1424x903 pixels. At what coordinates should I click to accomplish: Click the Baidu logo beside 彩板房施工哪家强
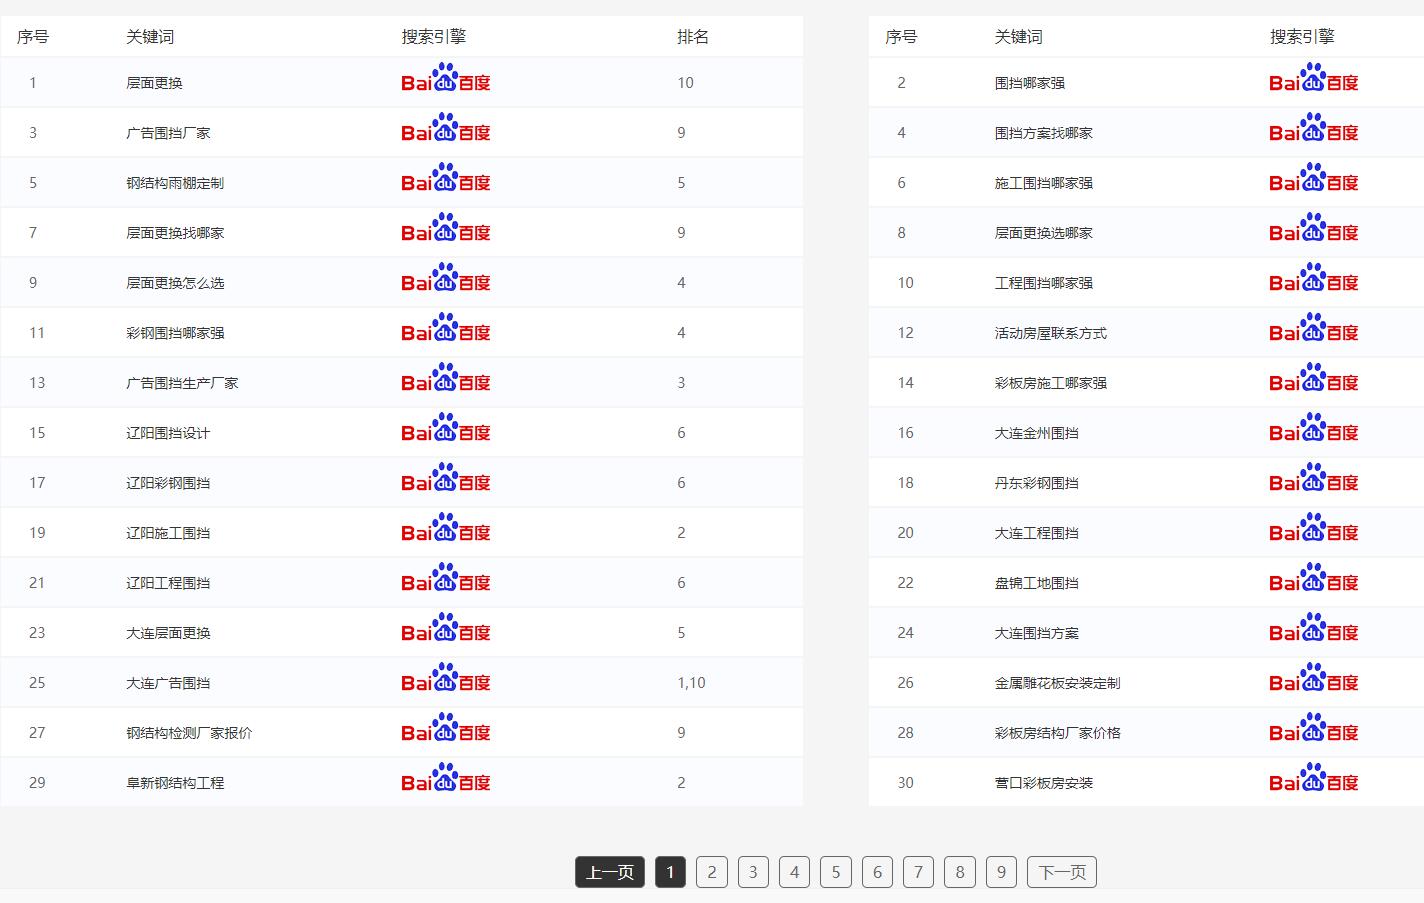[1314, 378]
